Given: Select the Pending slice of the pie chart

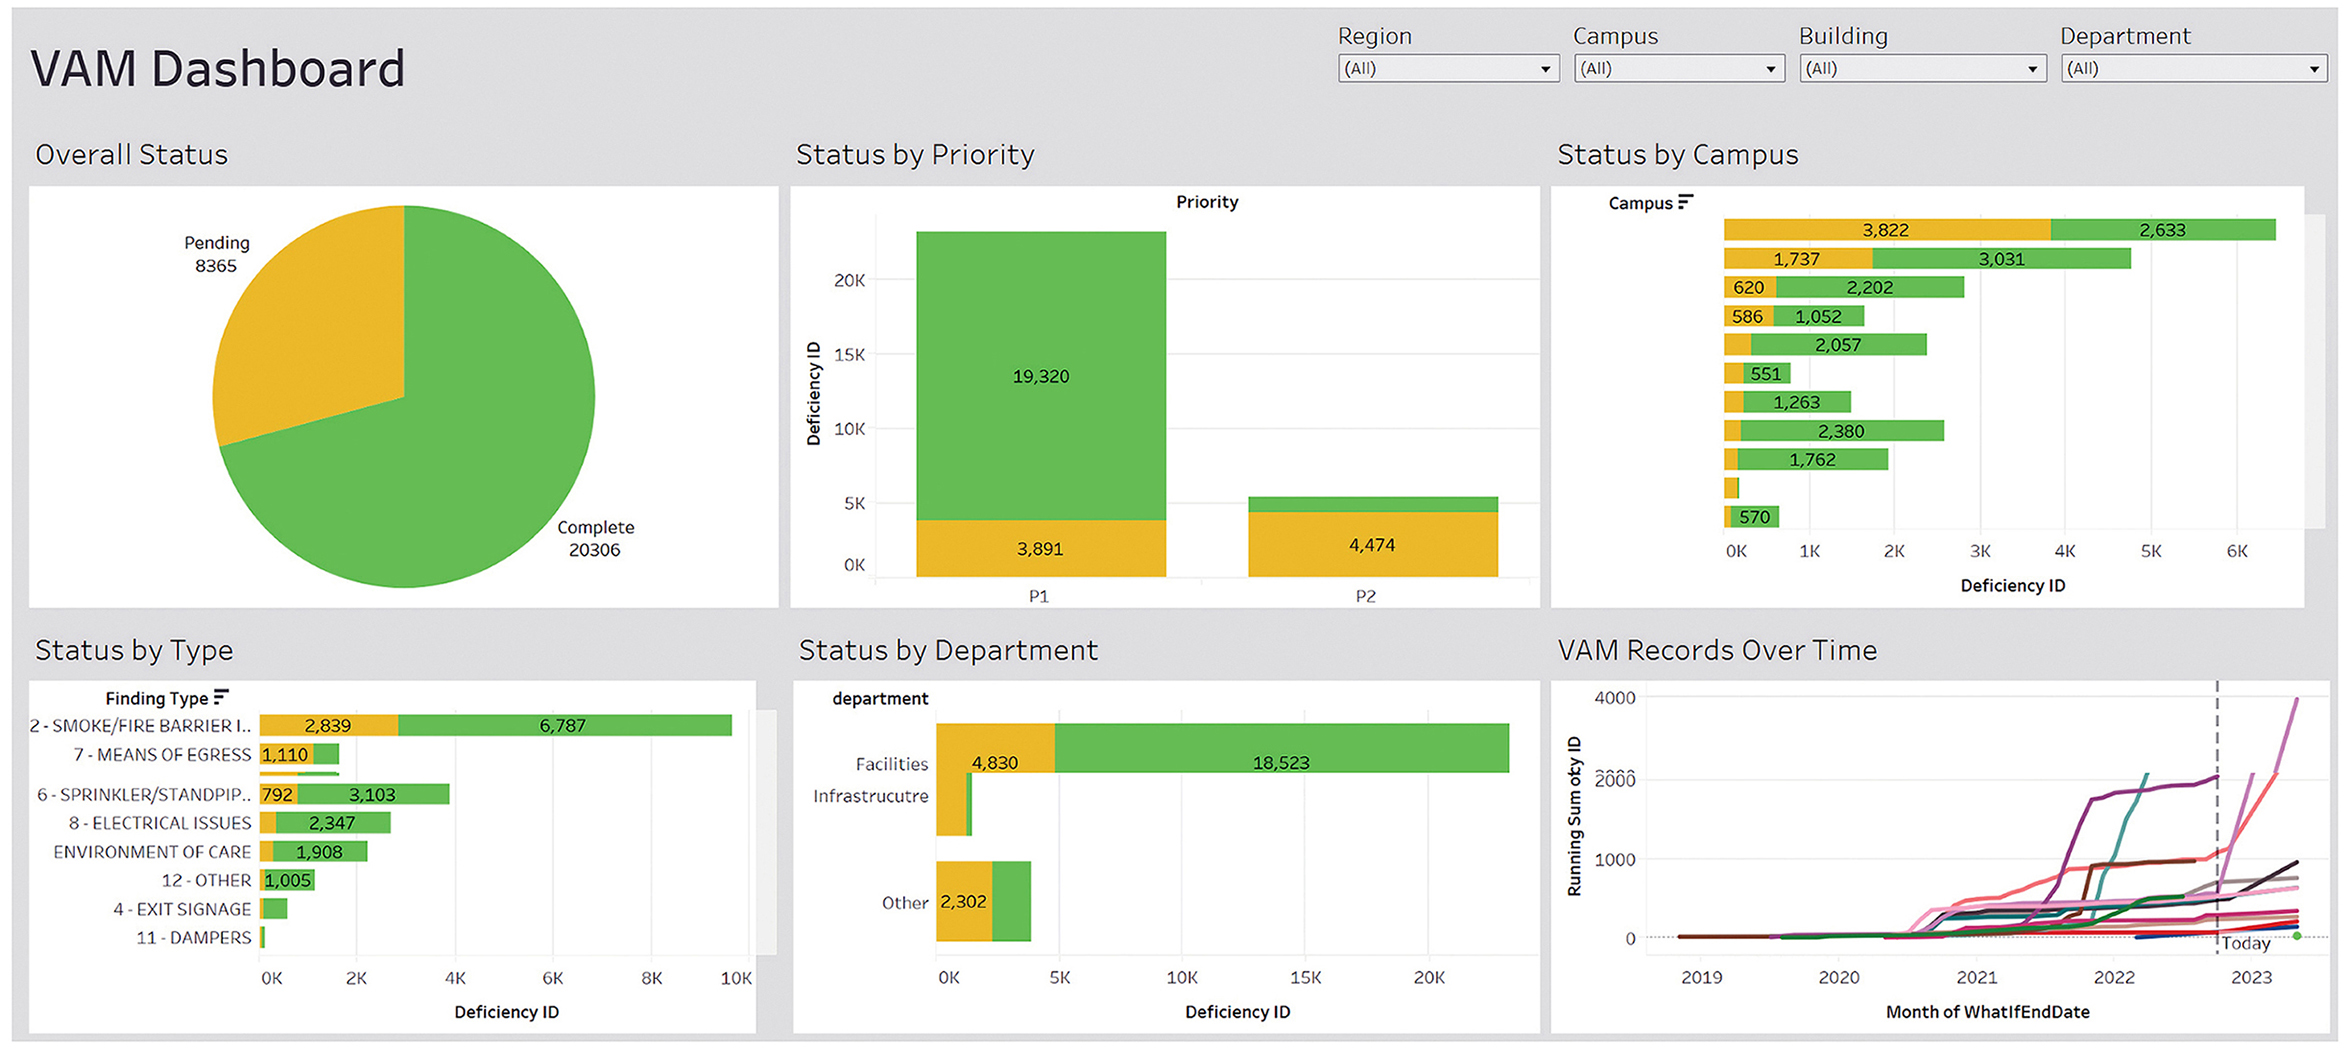Looking at the screenshot, I should point(310,320).
